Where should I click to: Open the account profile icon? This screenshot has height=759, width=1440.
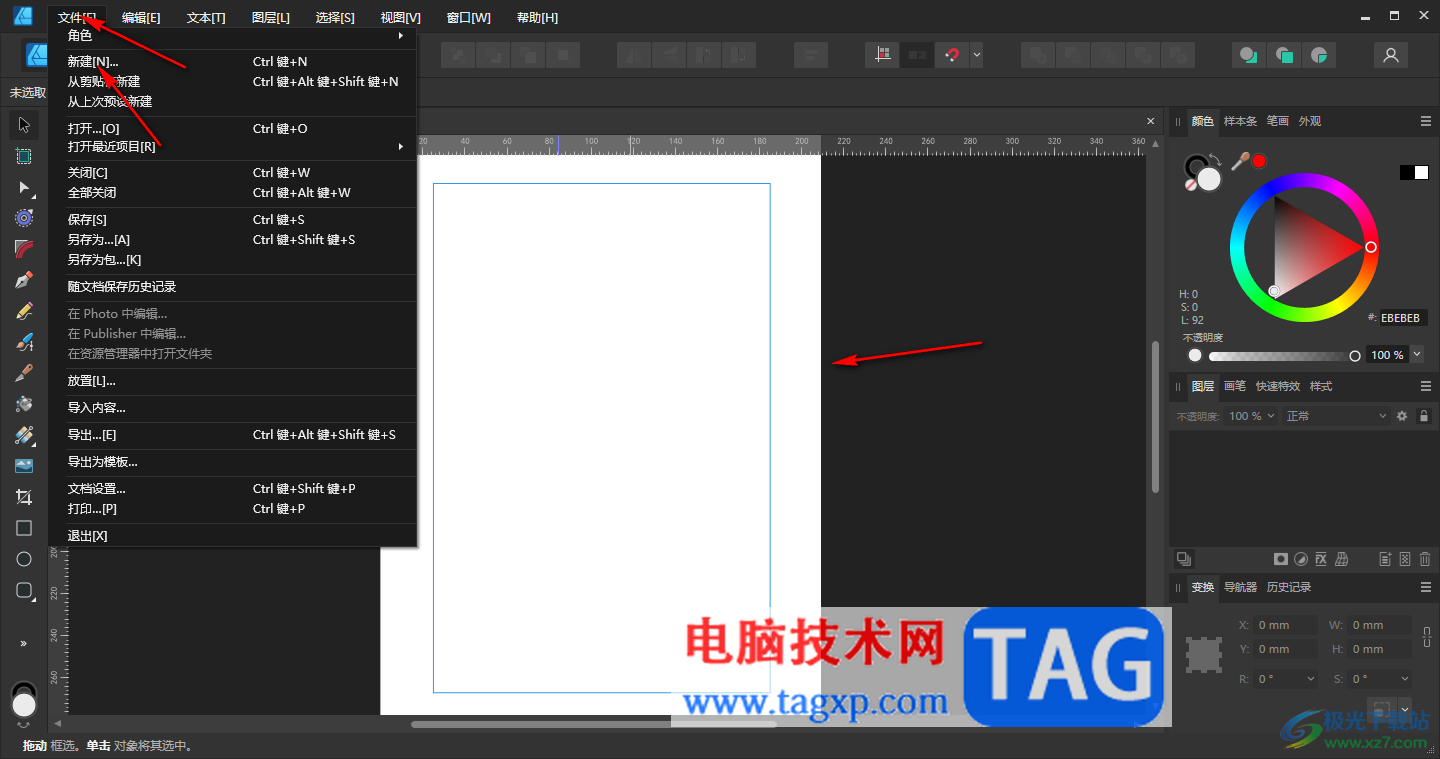(x=1390, y=55)
